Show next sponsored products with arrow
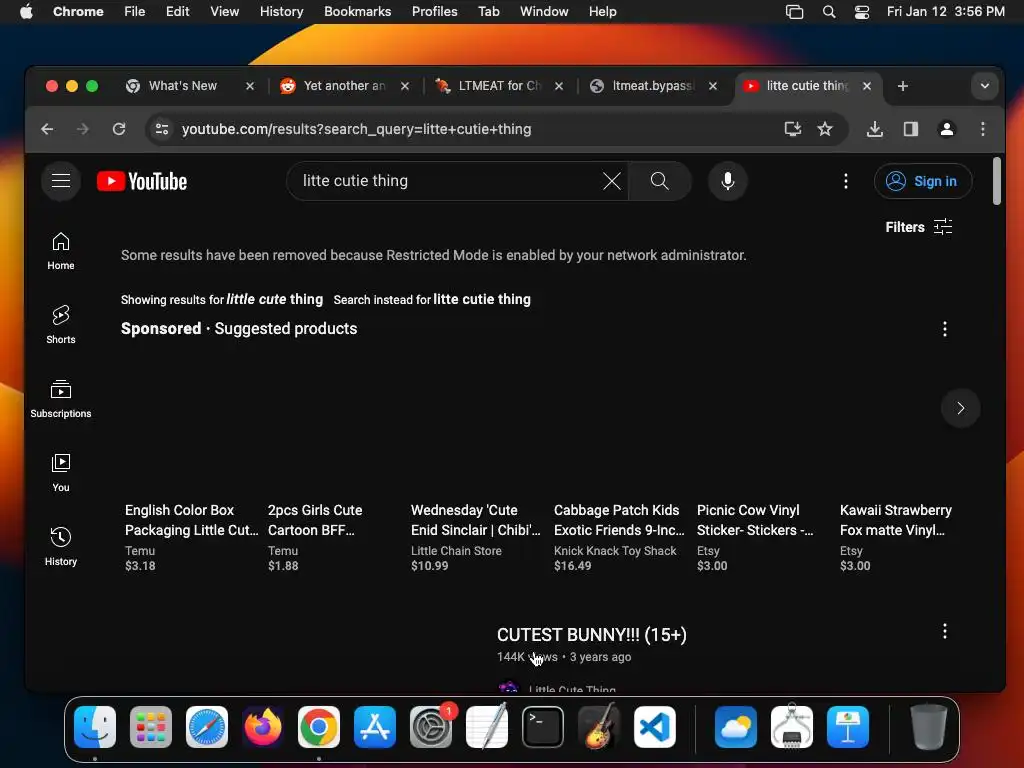This screenshot has height=768, width=1024. click(x=961, y=408)
